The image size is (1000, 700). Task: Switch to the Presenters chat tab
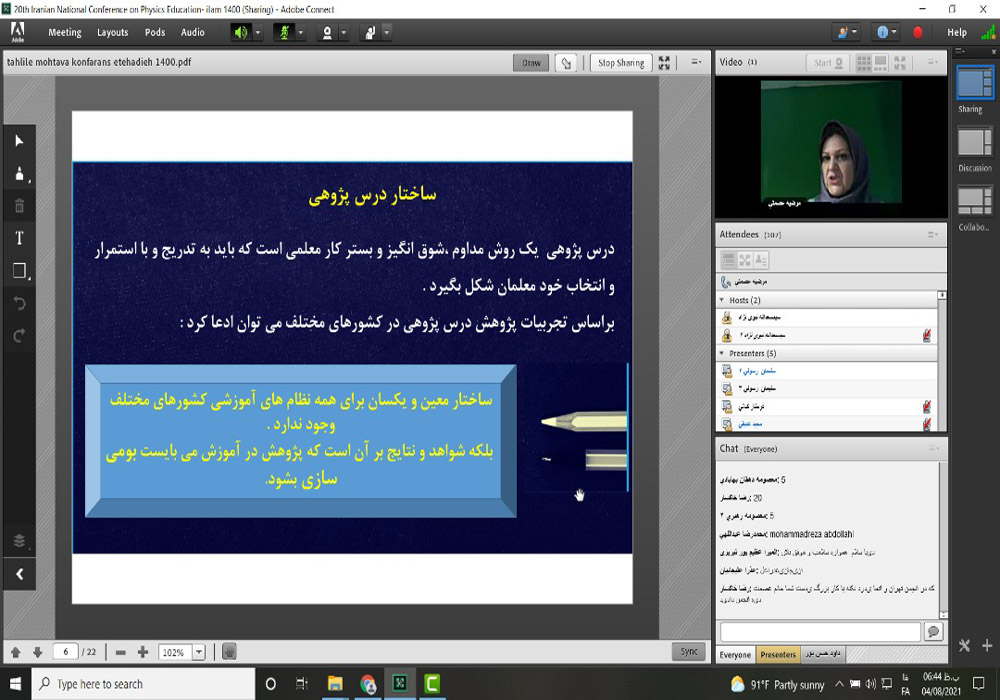pos(778,655)
